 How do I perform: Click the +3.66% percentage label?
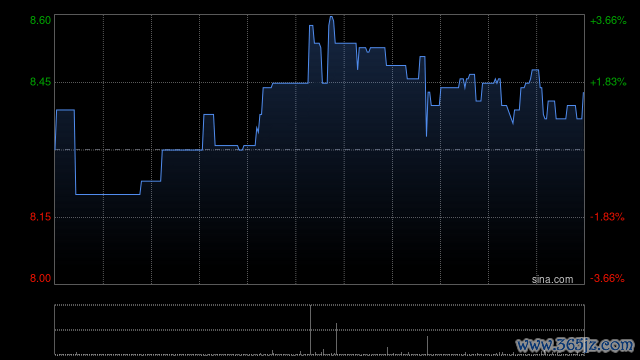pos(608,20)
